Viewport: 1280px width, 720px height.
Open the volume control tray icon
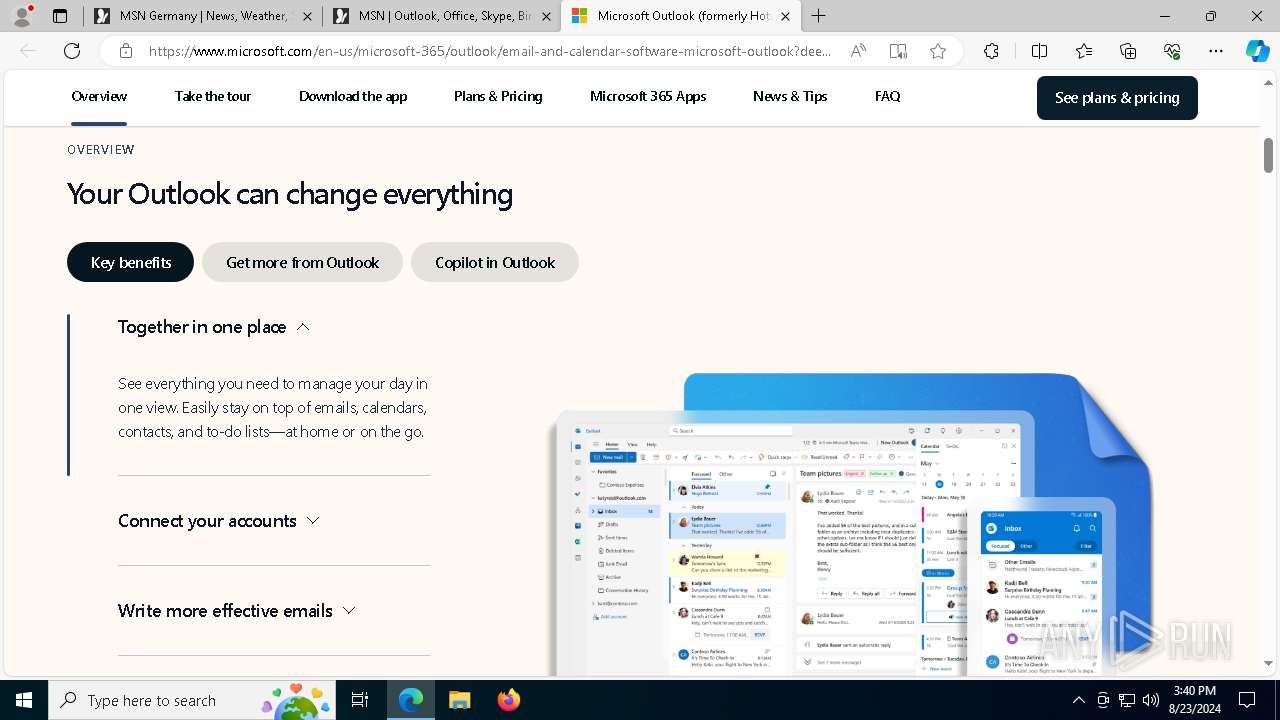pos(1151,700)
